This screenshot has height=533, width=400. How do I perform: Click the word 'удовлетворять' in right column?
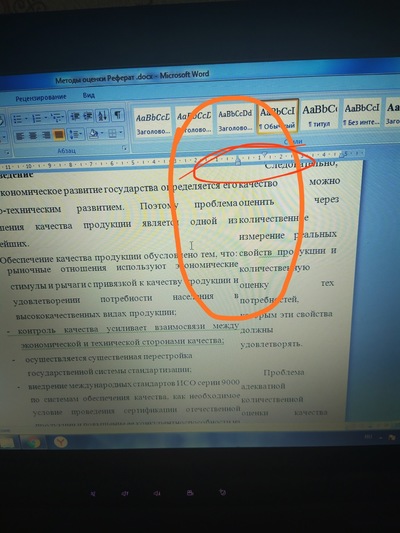point(271,345)
